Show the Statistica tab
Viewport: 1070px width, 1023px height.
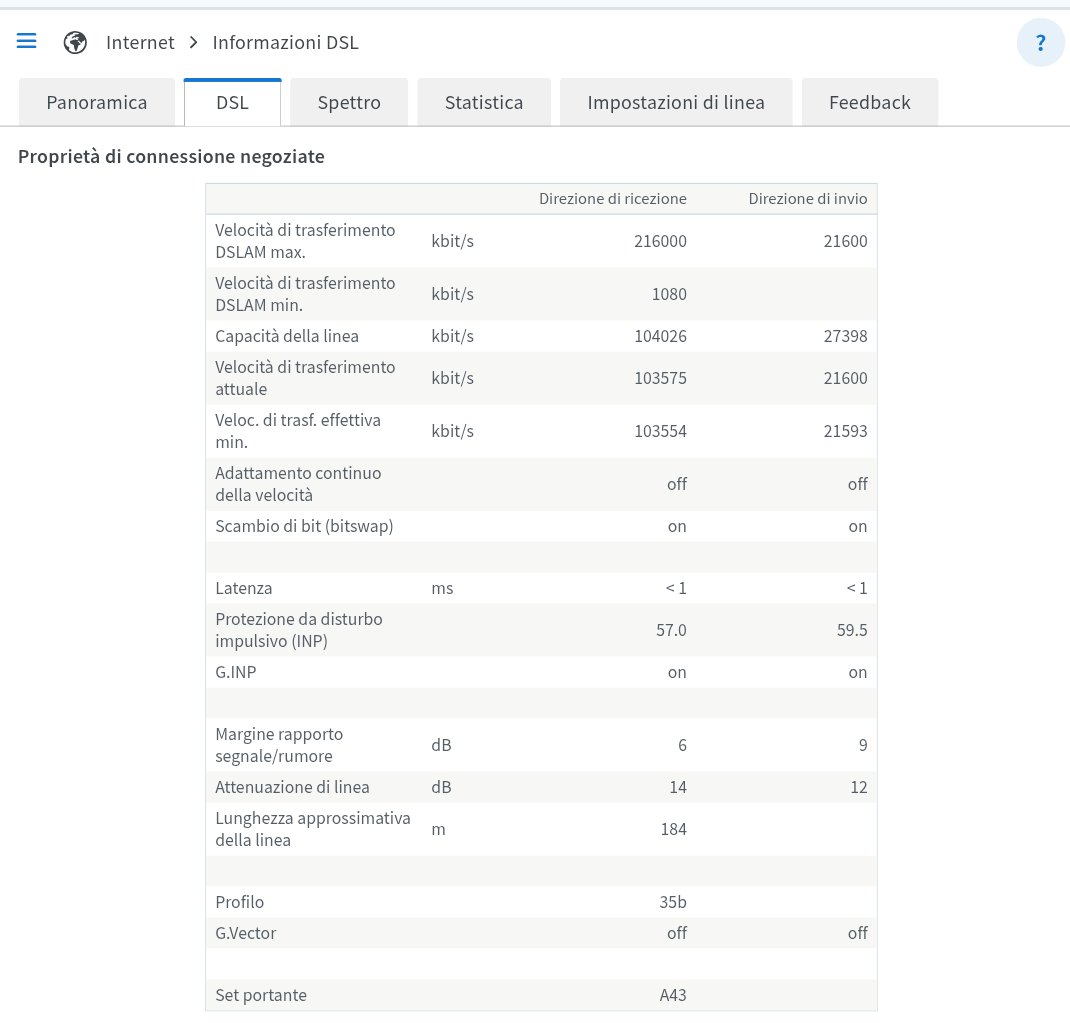point(484,102)
